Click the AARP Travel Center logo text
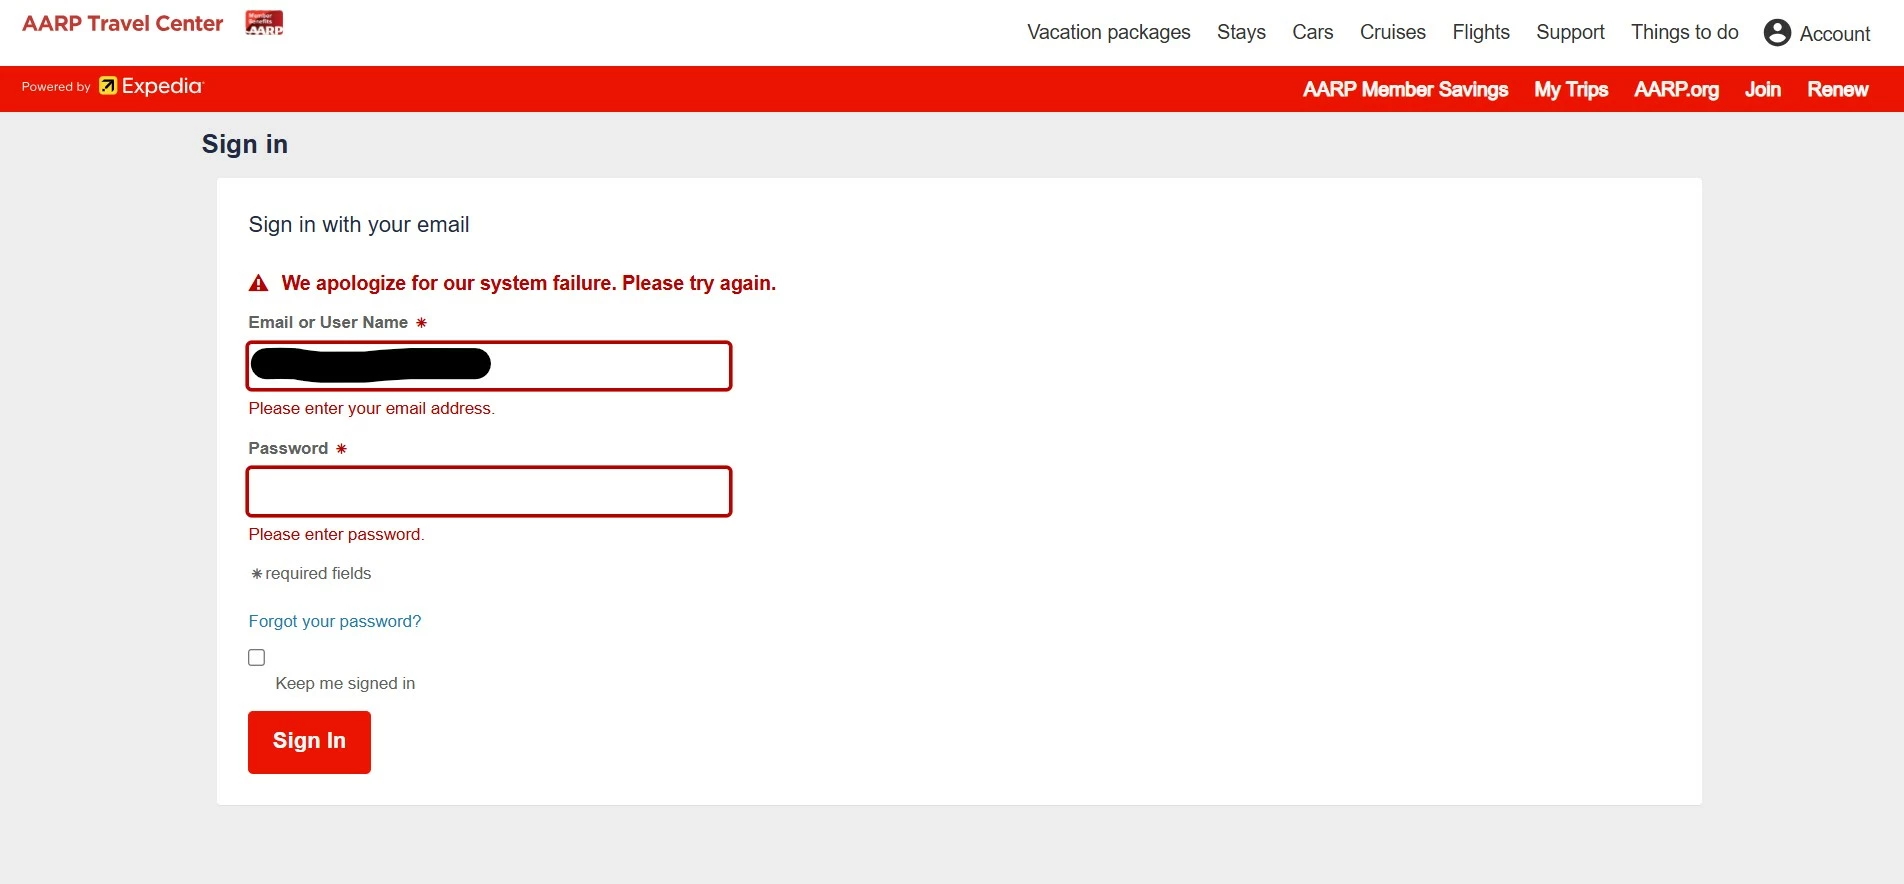Viewport: 1904px width, 884px height. tap(122, 23)
